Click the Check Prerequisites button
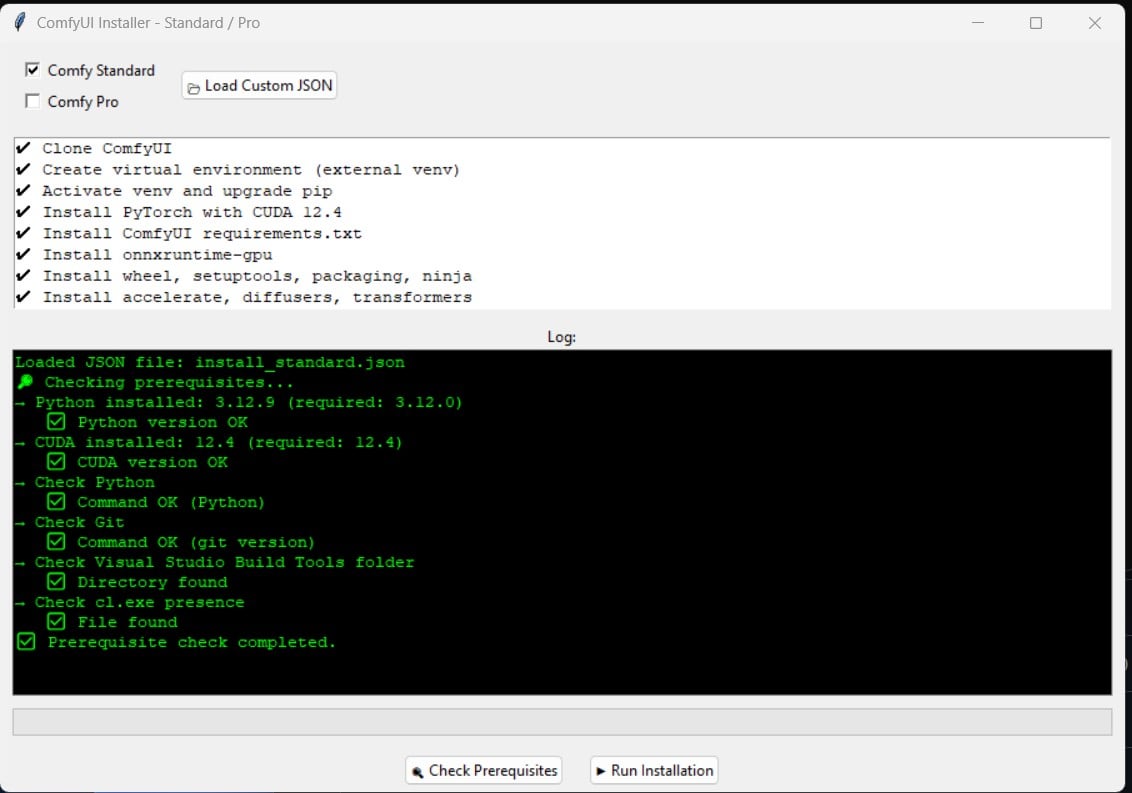This screenshot has height=793, width=1132. (x=484, y=771)
